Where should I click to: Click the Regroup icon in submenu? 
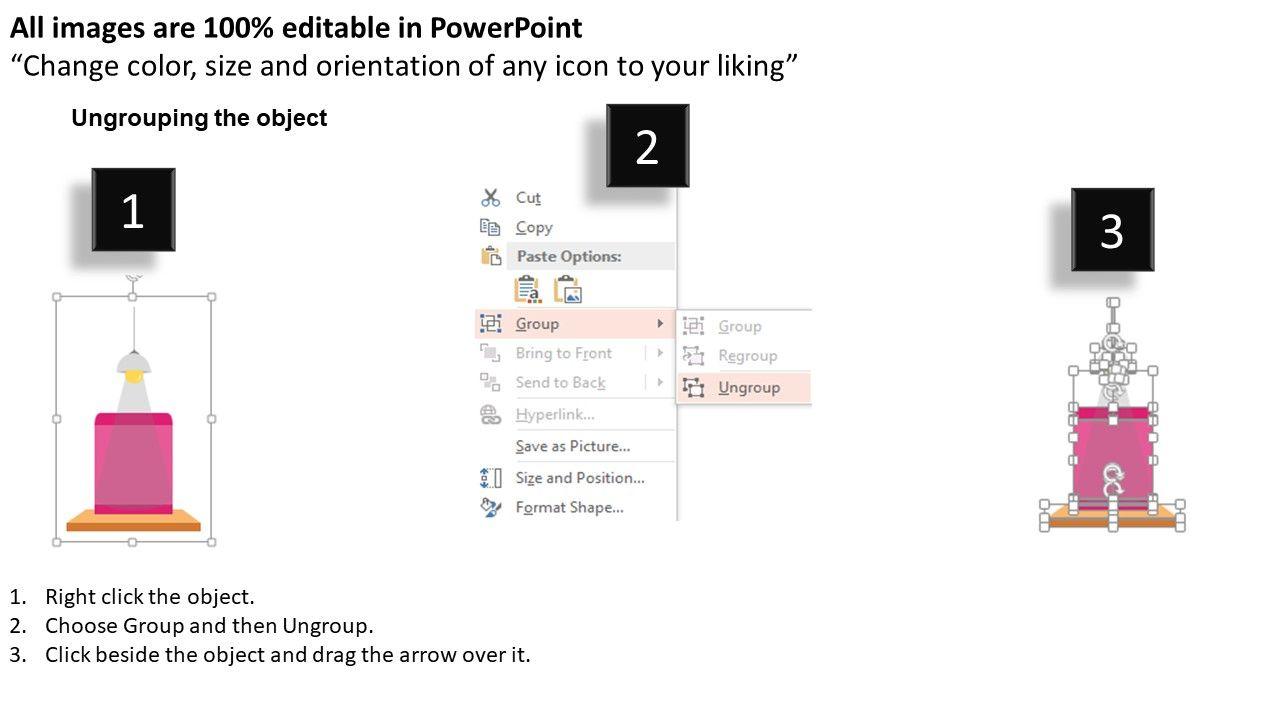pyautogui.click(x=693, y=356)
